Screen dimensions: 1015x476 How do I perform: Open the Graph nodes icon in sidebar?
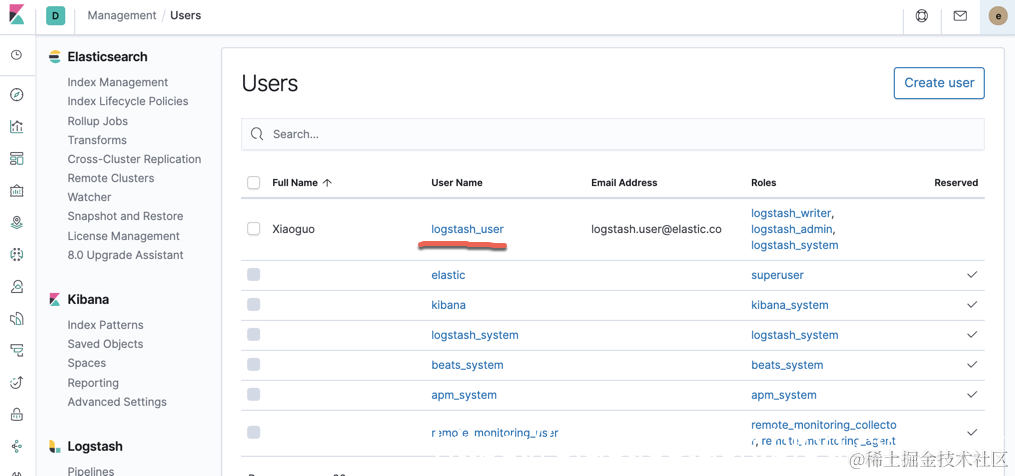(17, 446)
